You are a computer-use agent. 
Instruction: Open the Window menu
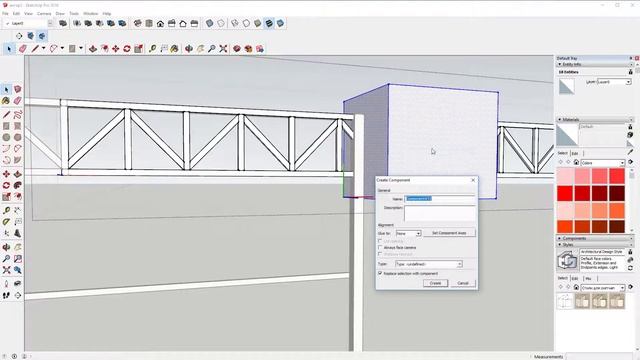click(91, 13)
